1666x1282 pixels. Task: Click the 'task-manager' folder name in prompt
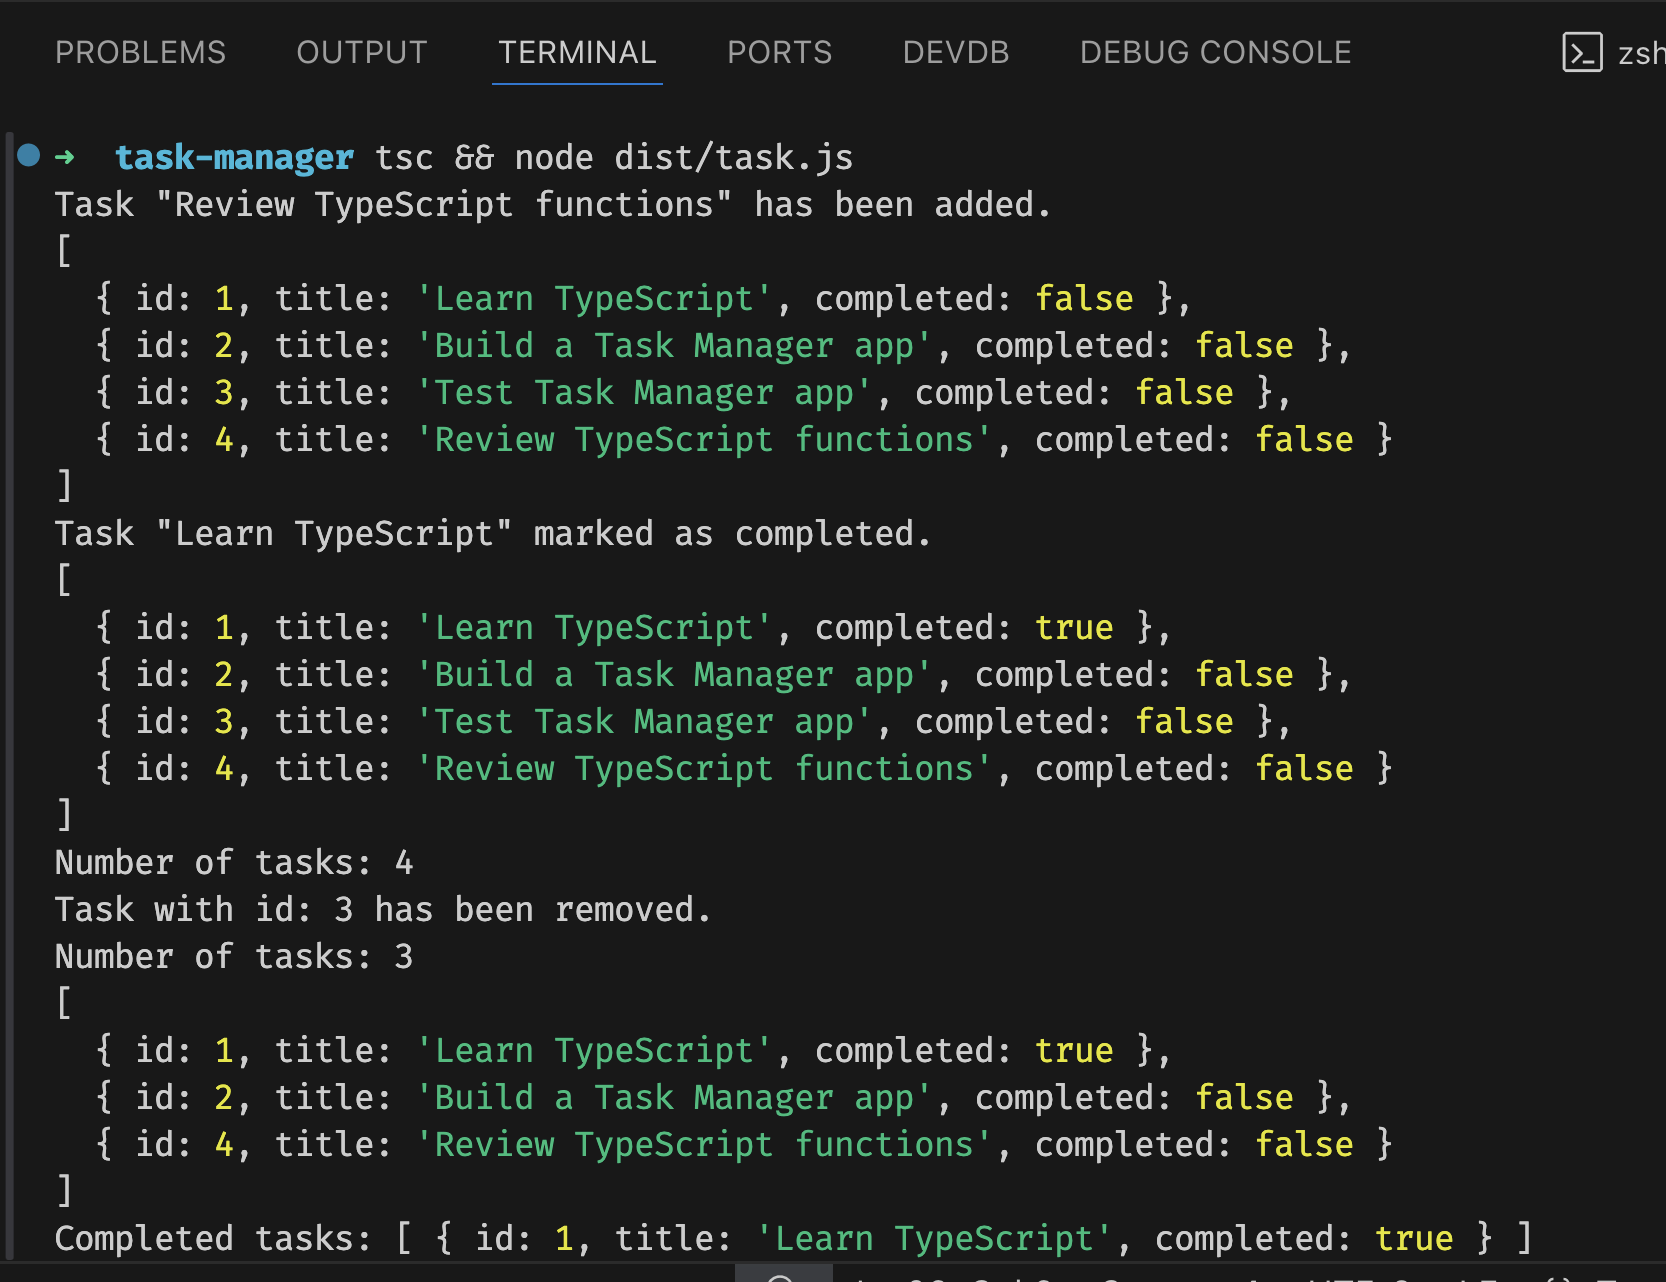[234, 157]
